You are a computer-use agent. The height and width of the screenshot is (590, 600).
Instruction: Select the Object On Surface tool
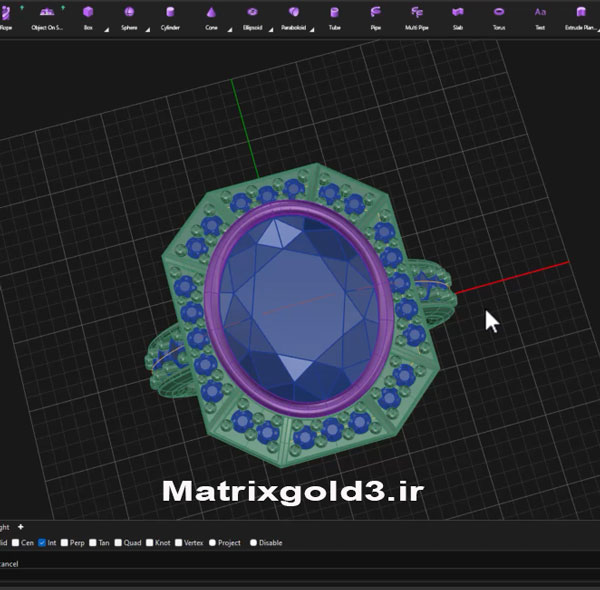pos(47,17)
